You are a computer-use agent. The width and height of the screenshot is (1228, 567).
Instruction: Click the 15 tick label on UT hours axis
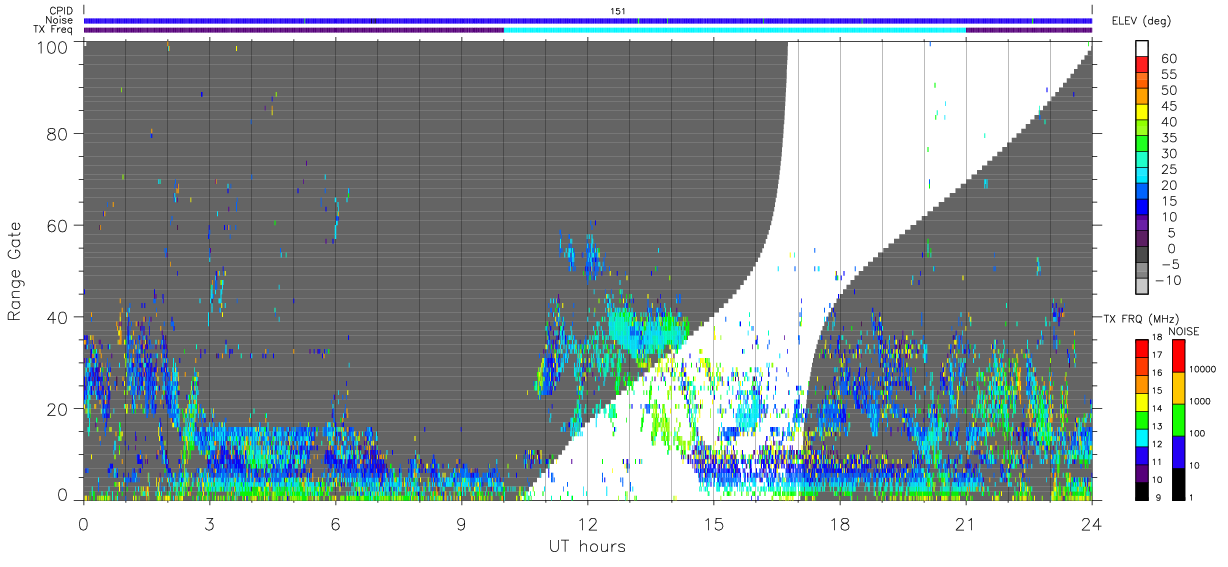714,523
